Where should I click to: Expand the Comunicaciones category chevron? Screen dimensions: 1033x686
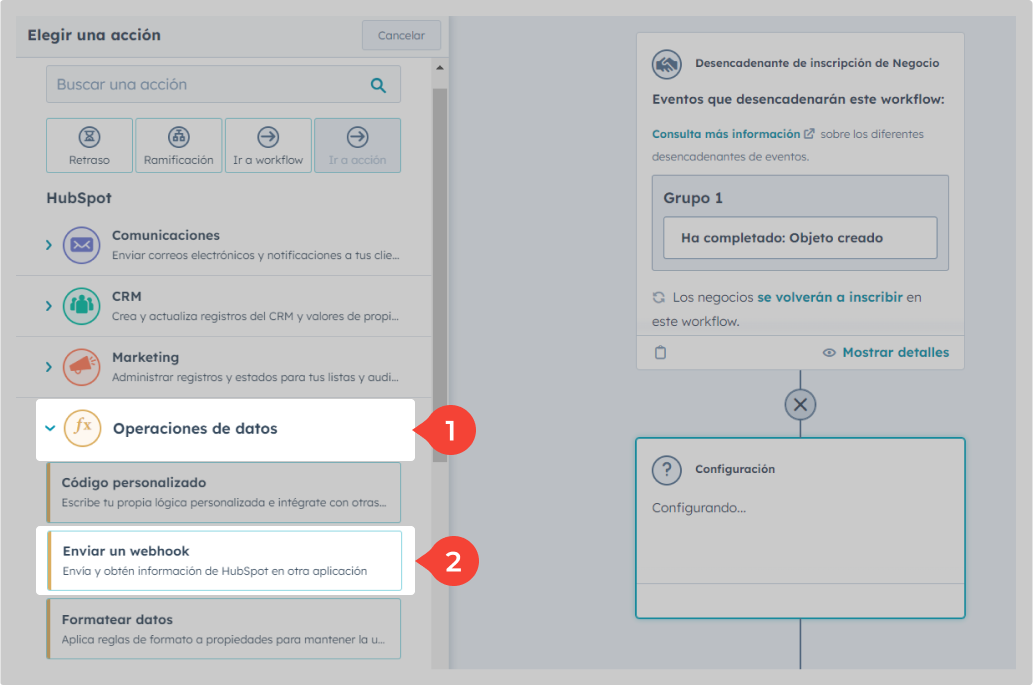click(49, 245)
